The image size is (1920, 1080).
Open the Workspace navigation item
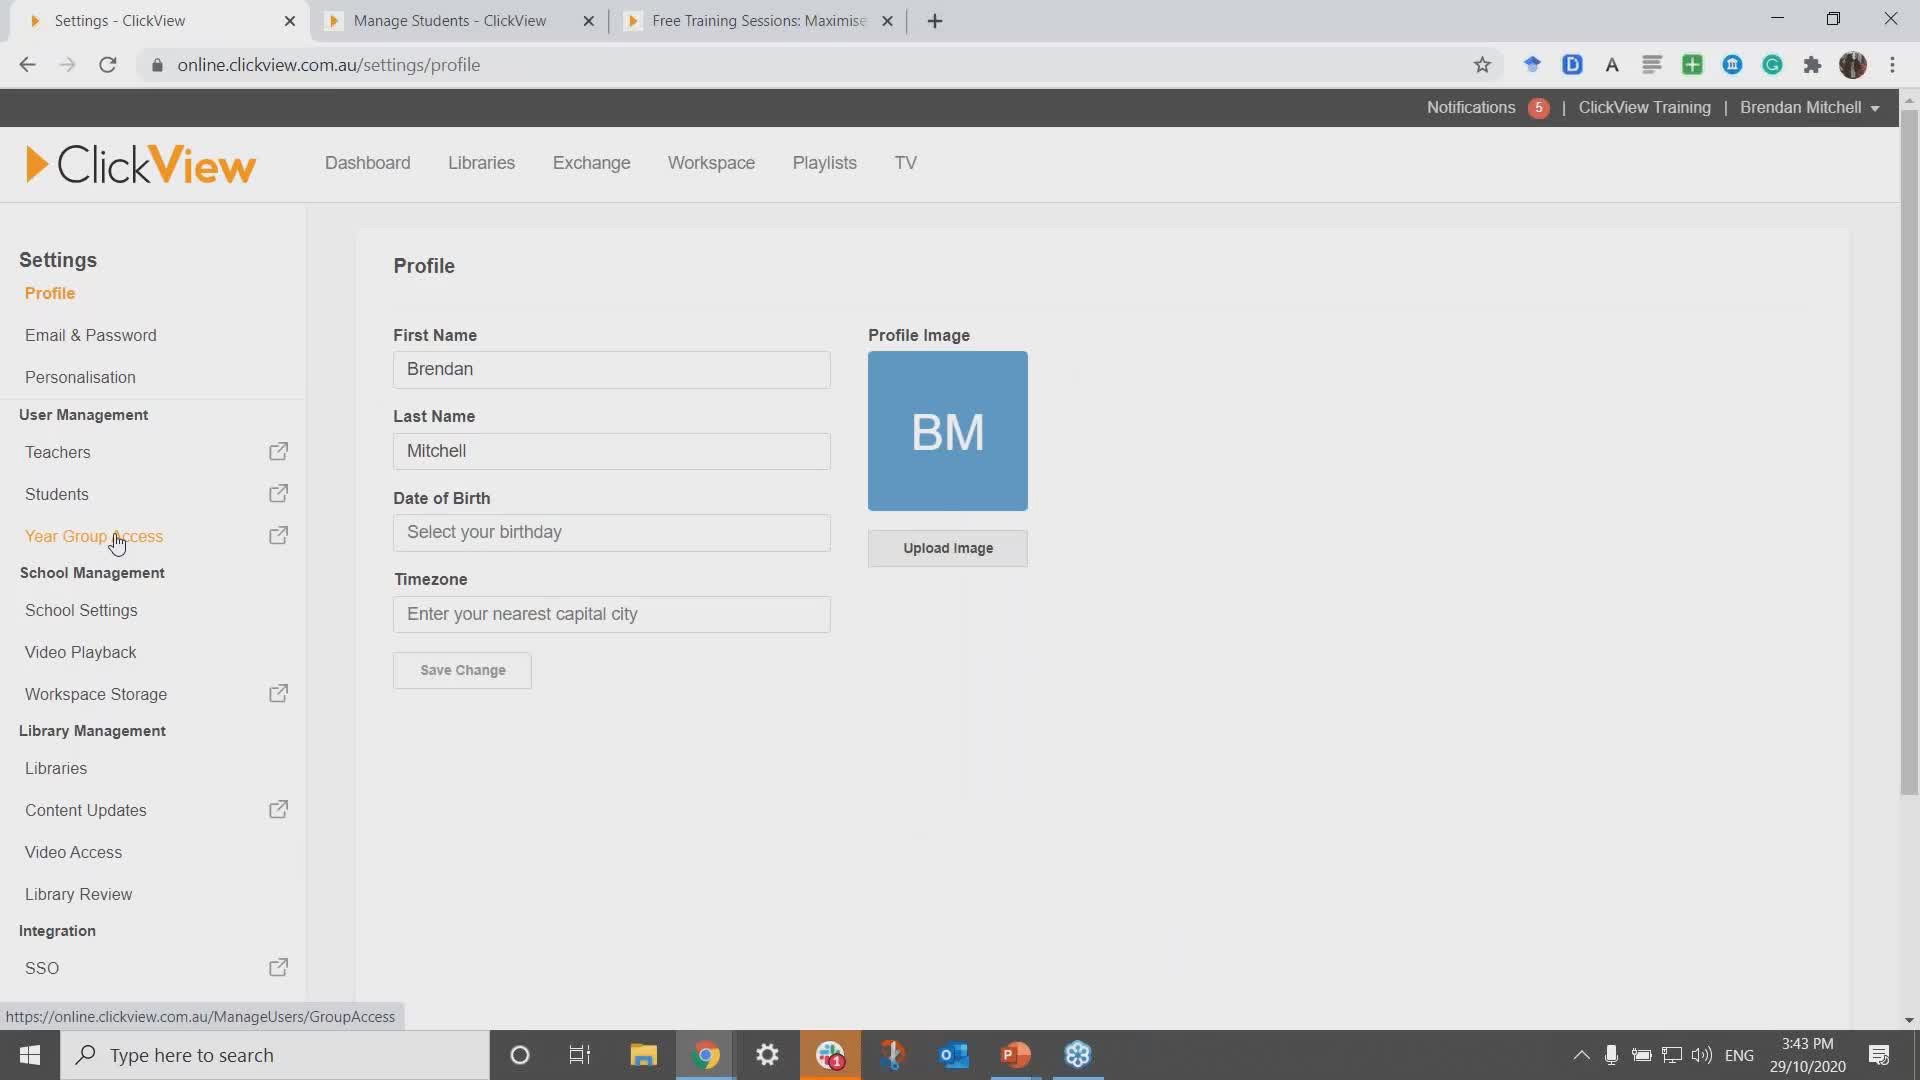[x=711, y=163]
